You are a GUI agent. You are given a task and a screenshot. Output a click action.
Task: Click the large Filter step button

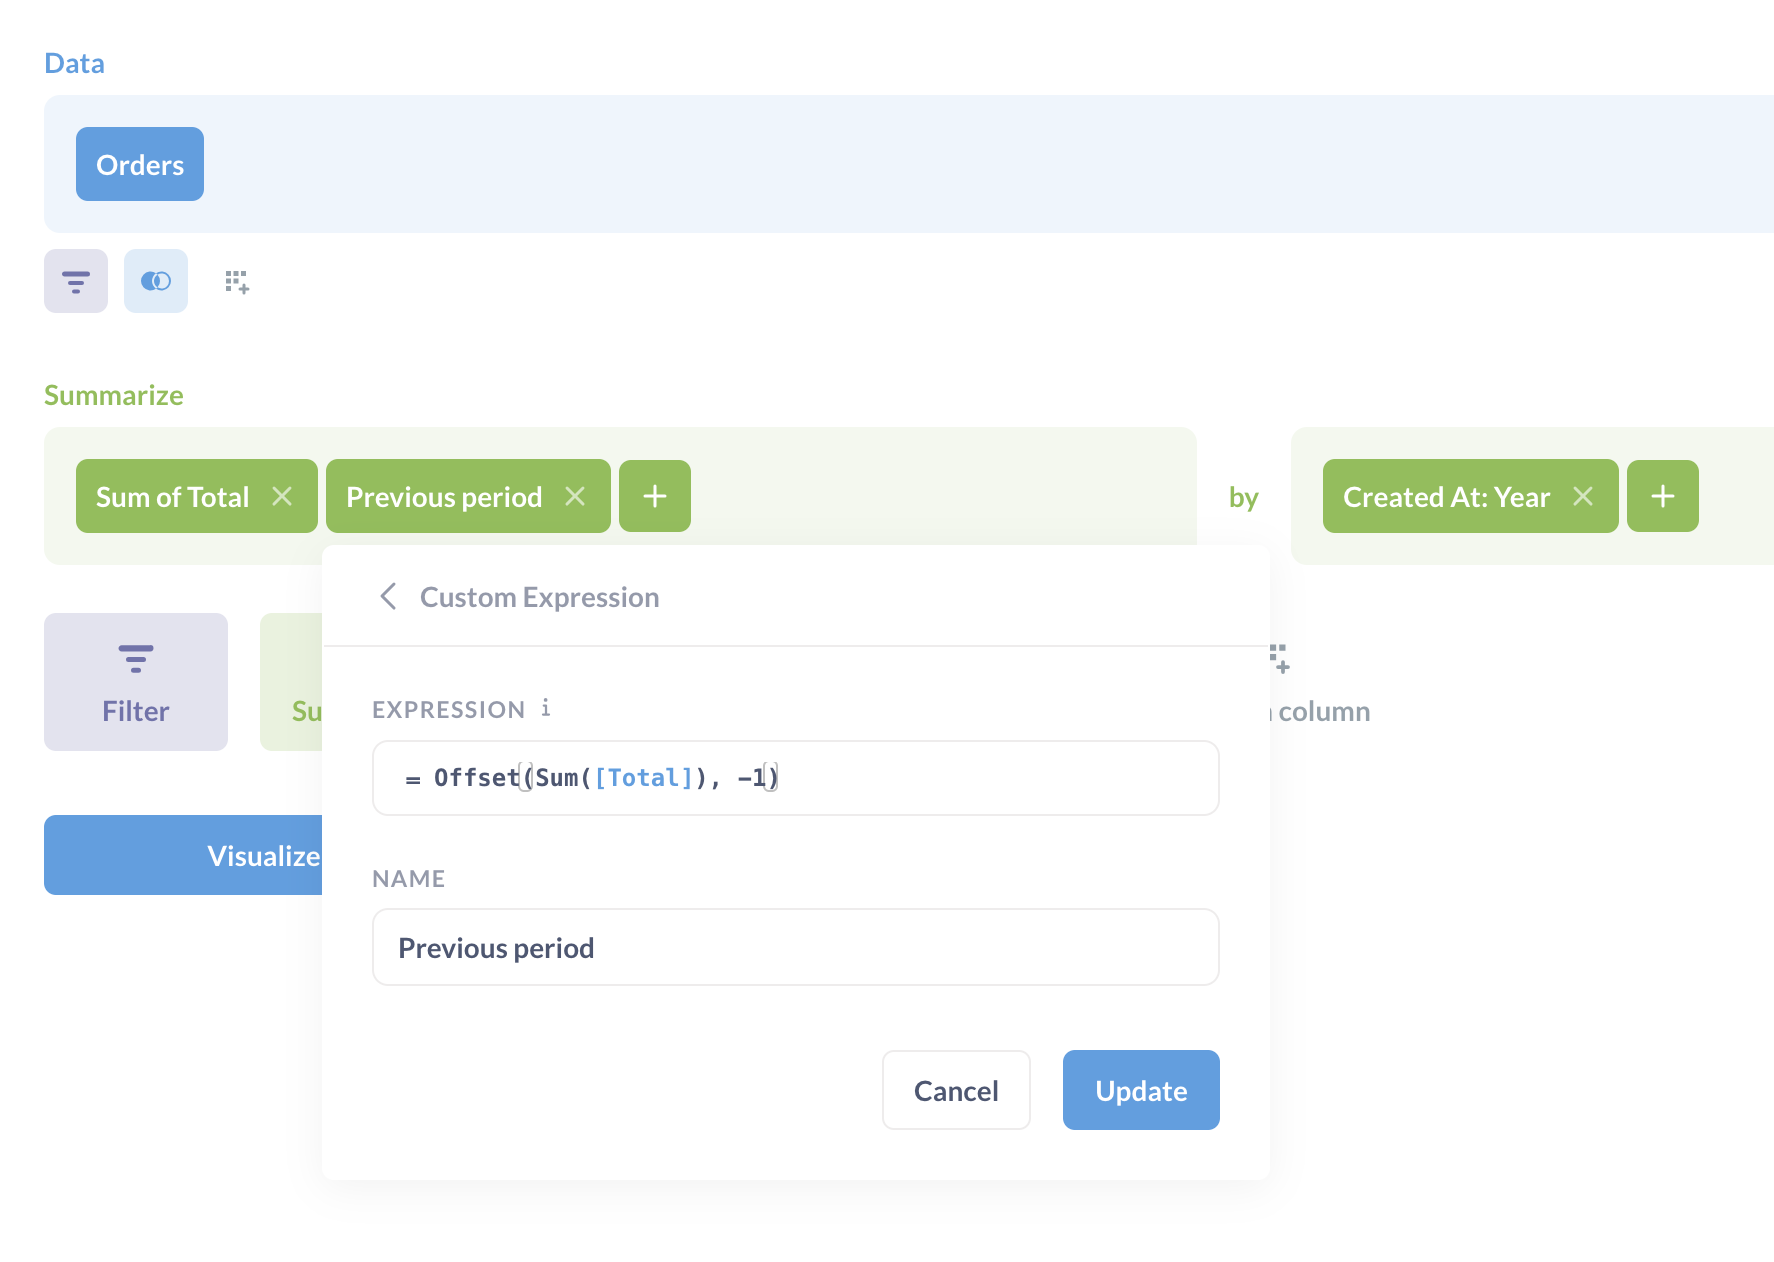pyautogui.click(x=136, y=682)
